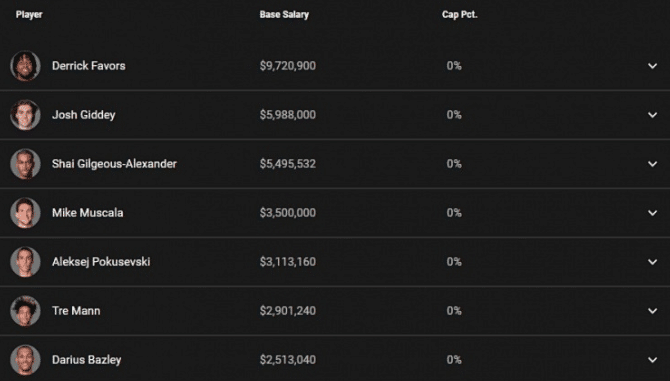Open the Derrick Favors name link
Viewport: 670px width, 381px height.
tap(89, 66)
